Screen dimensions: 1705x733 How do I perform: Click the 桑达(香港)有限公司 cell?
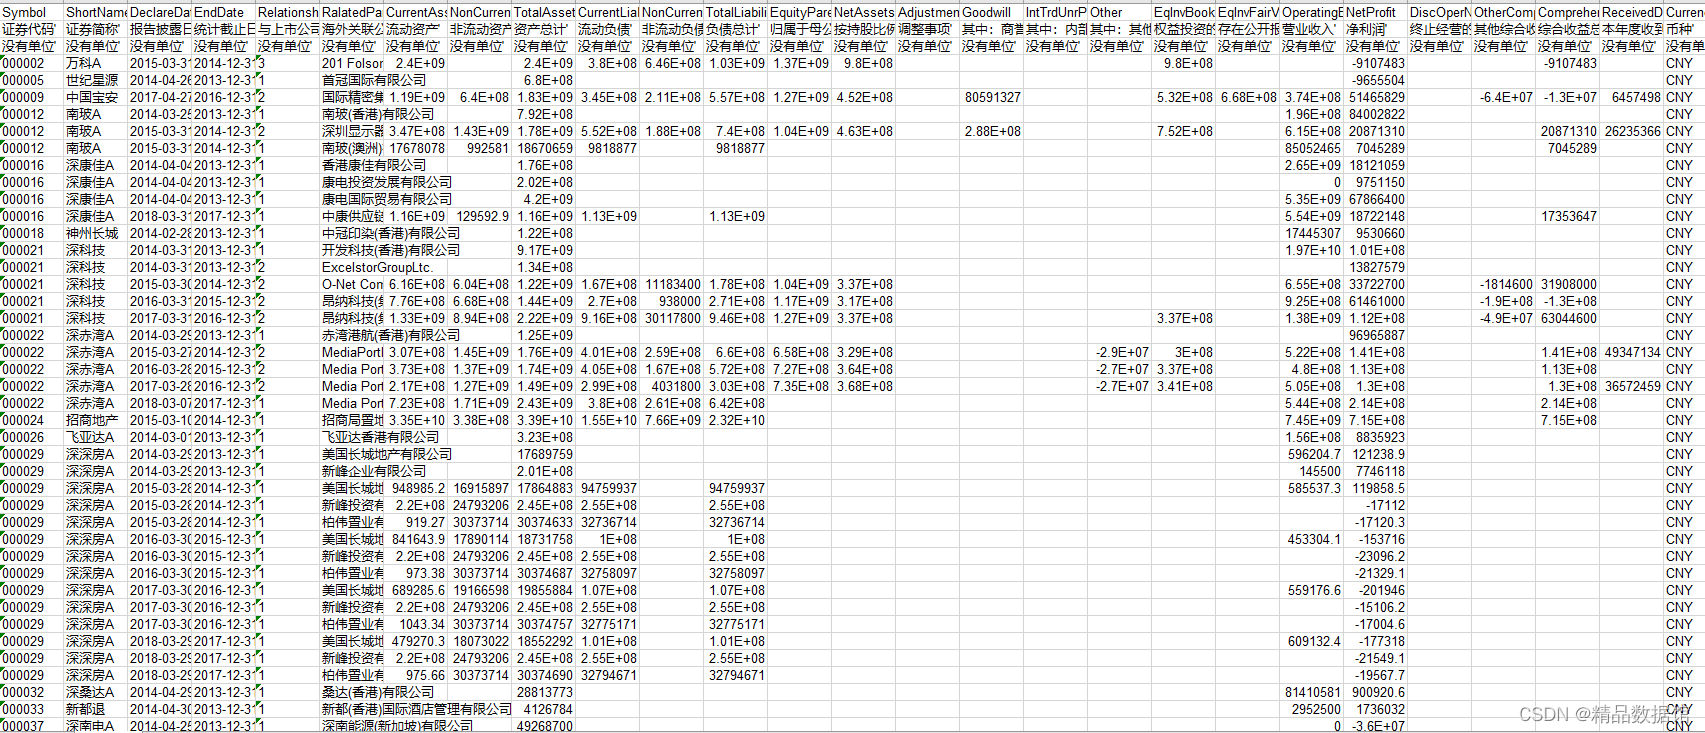click(378, 692)
